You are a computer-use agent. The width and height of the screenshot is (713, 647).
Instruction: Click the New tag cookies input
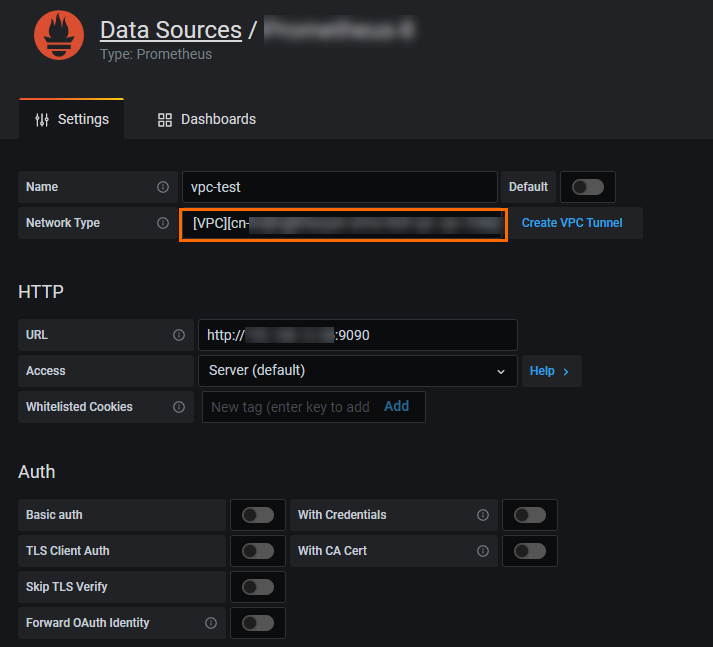click(290, 407)
